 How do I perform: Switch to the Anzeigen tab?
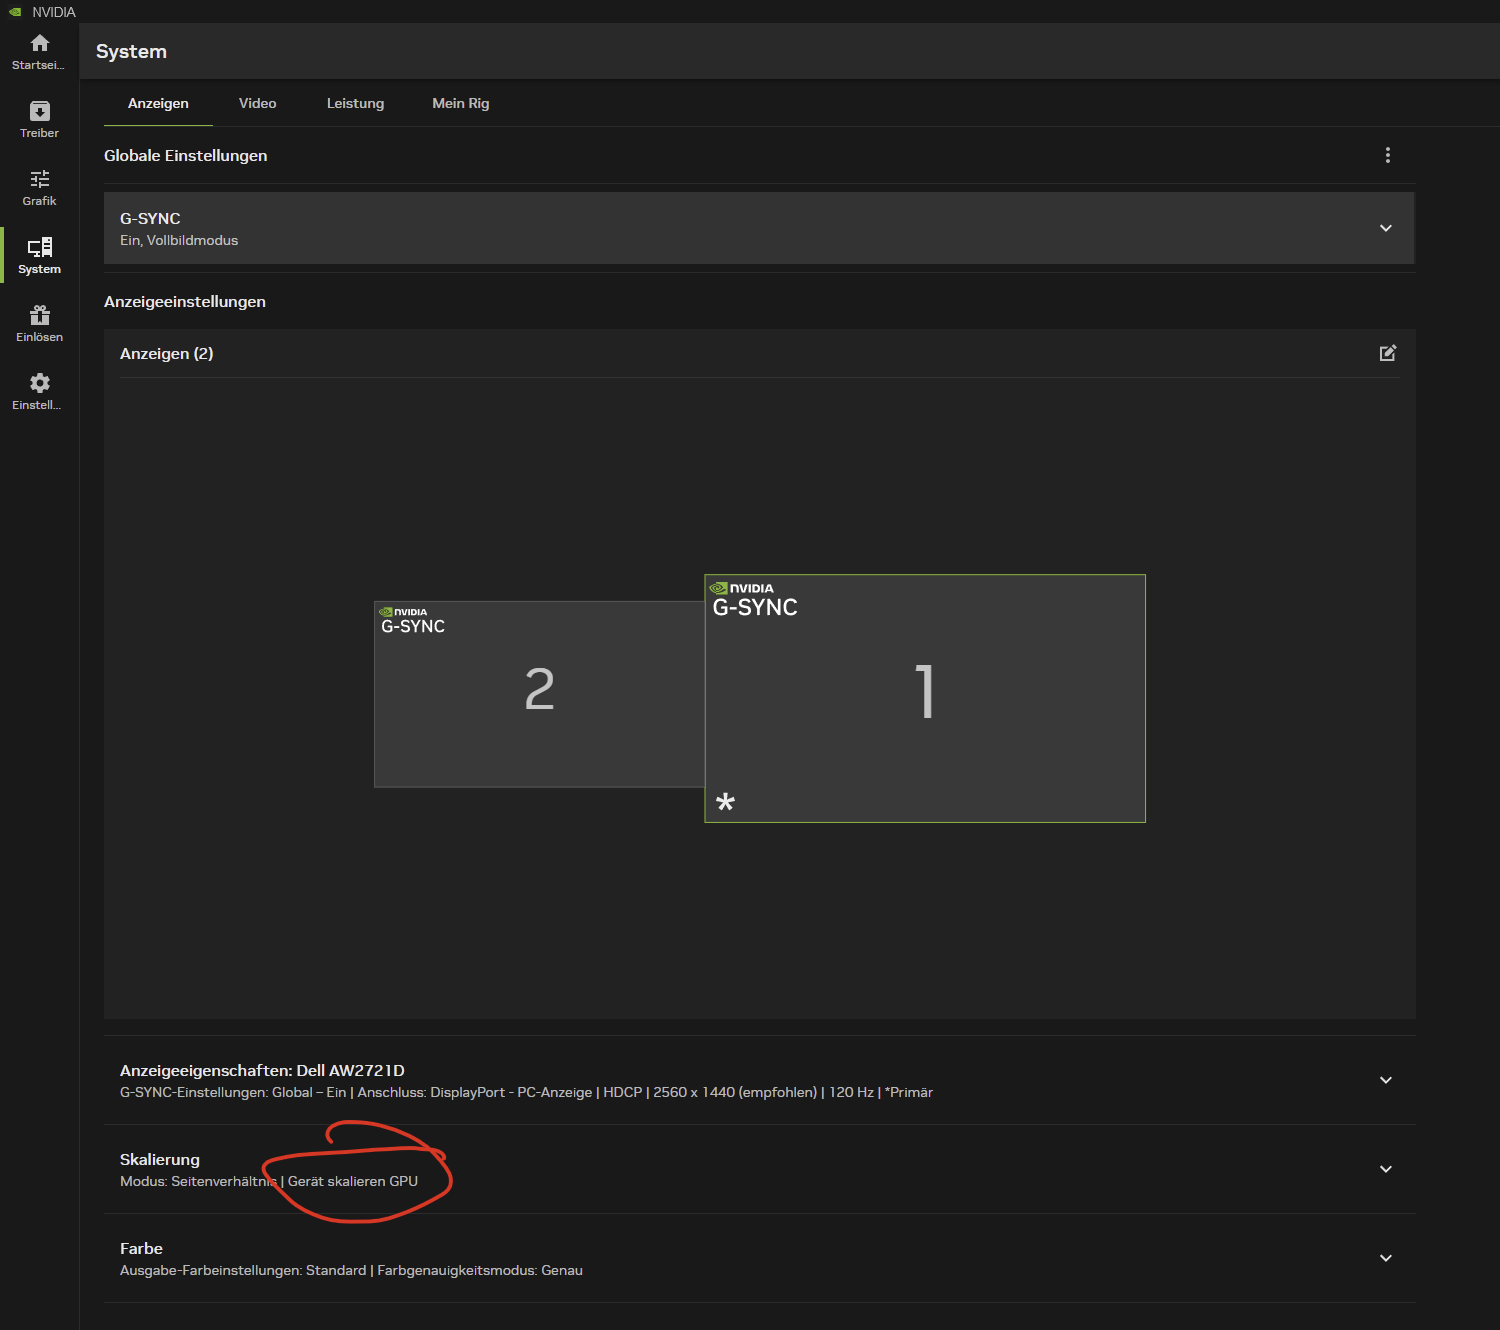point(158,103)
